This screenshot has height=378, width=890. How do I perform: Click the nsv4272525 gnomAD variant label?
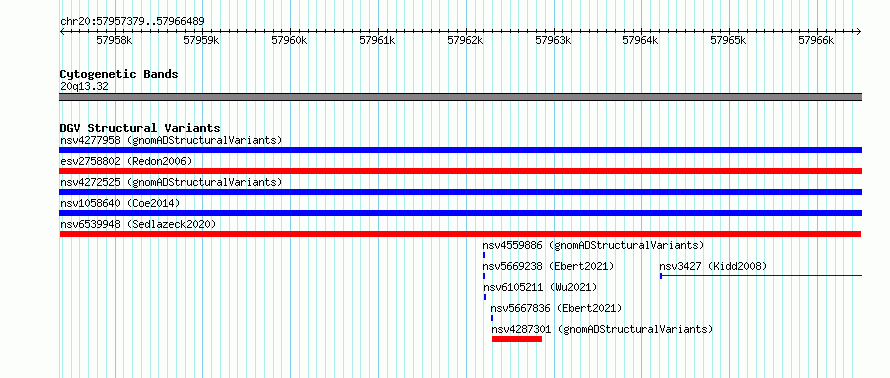[x=171, y=182]
